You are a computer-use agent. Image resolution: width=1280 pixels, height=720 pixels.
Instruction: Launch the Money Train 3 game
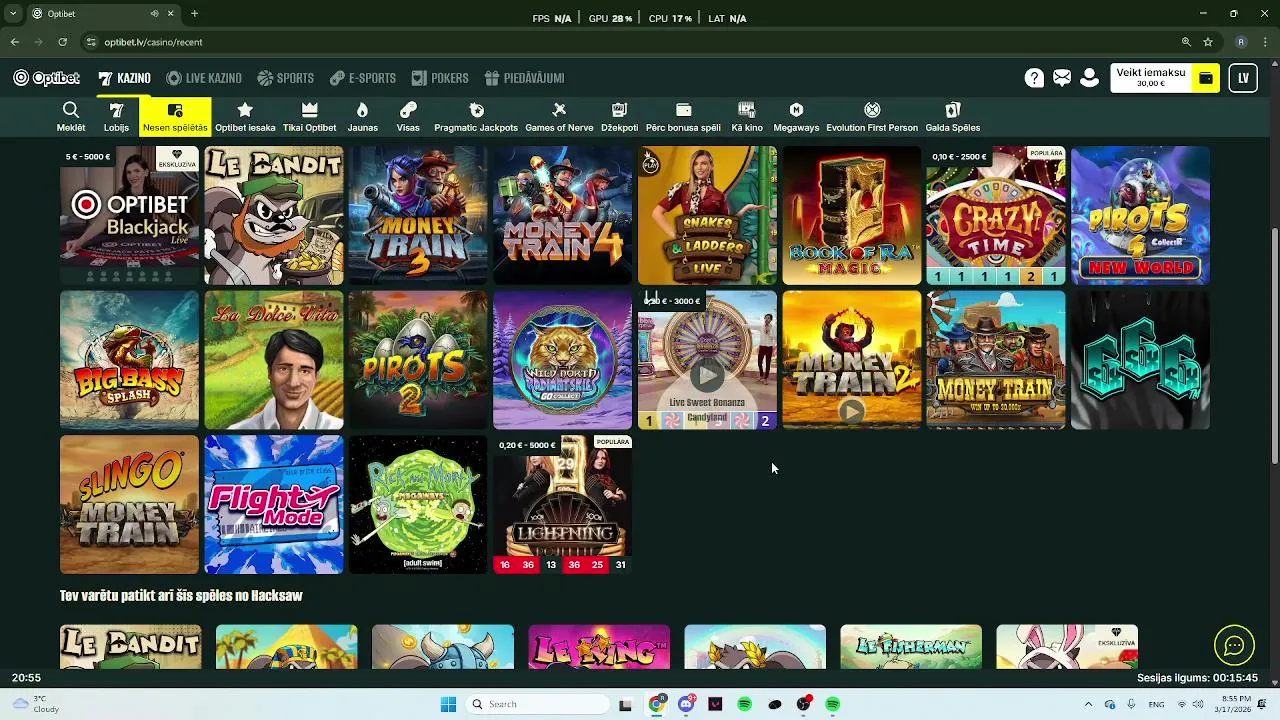[x=418, y=215]
